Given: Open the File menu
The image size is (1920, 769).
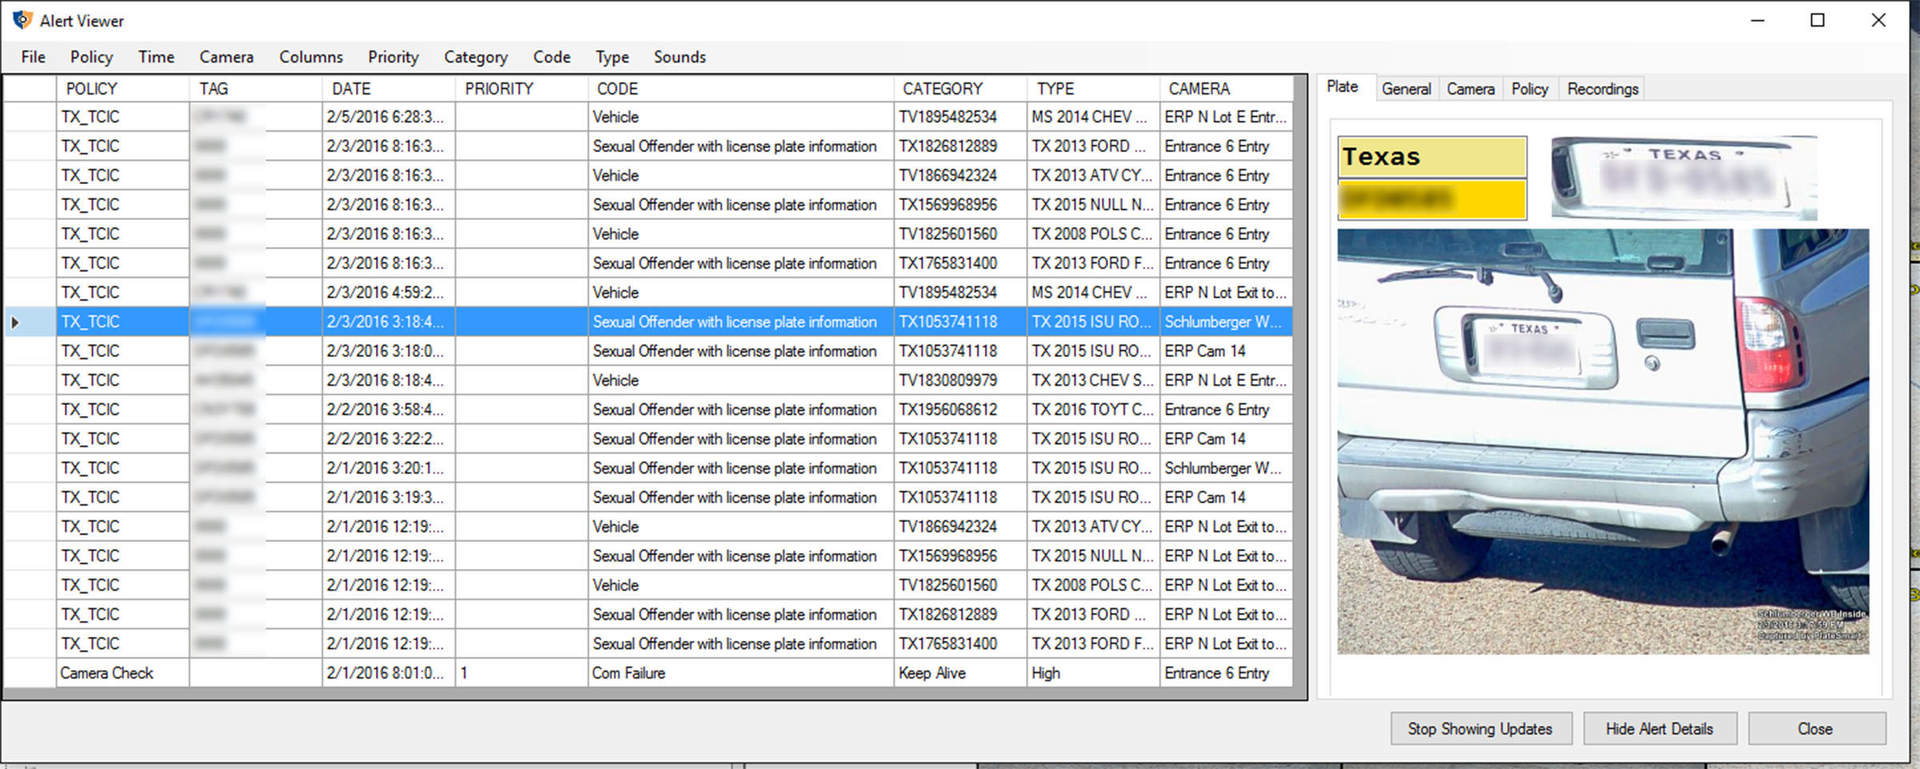Looking at the screenshot, I should click(33, 57).
